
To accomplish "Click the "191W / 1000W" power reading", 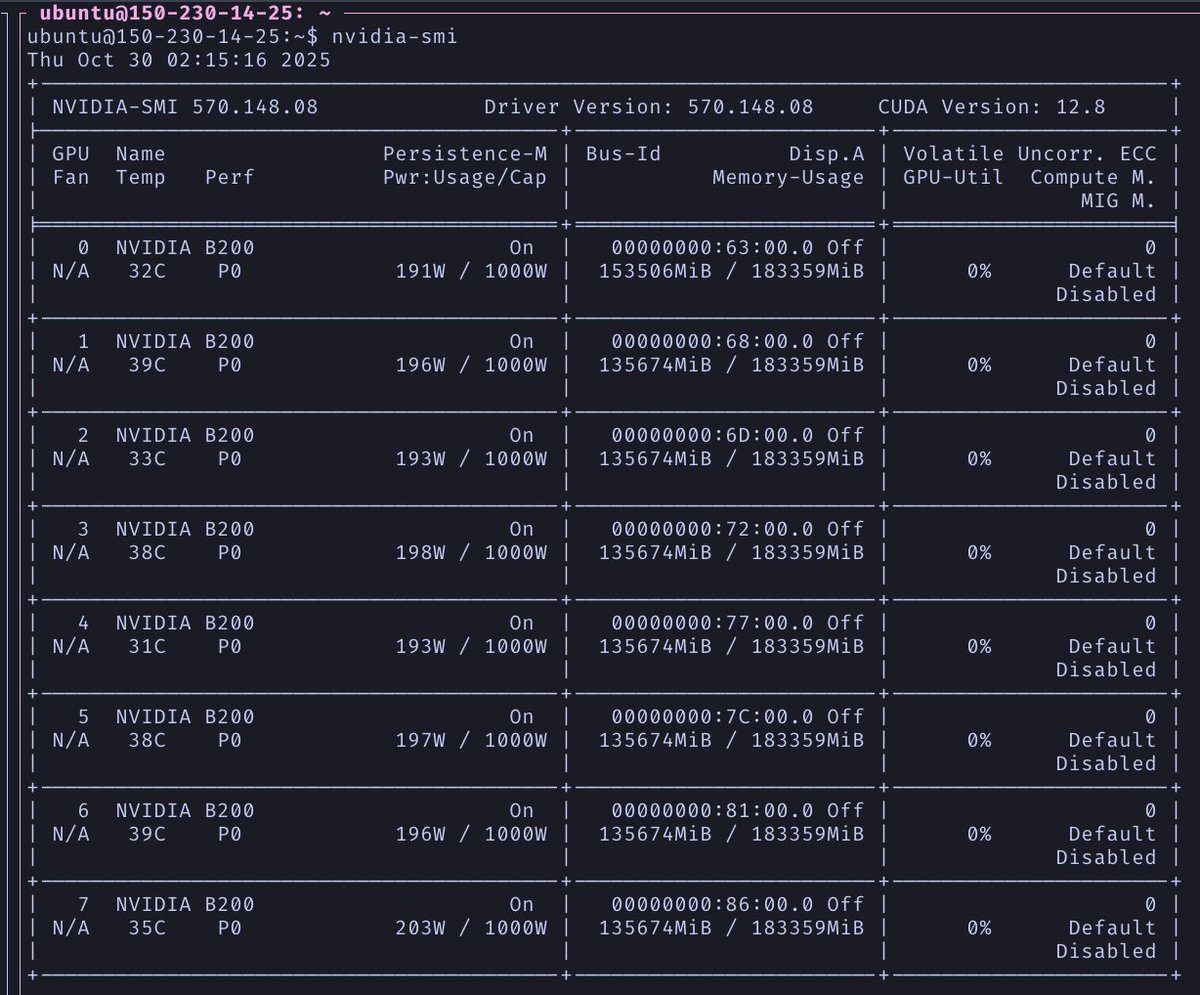I will 471,271.
